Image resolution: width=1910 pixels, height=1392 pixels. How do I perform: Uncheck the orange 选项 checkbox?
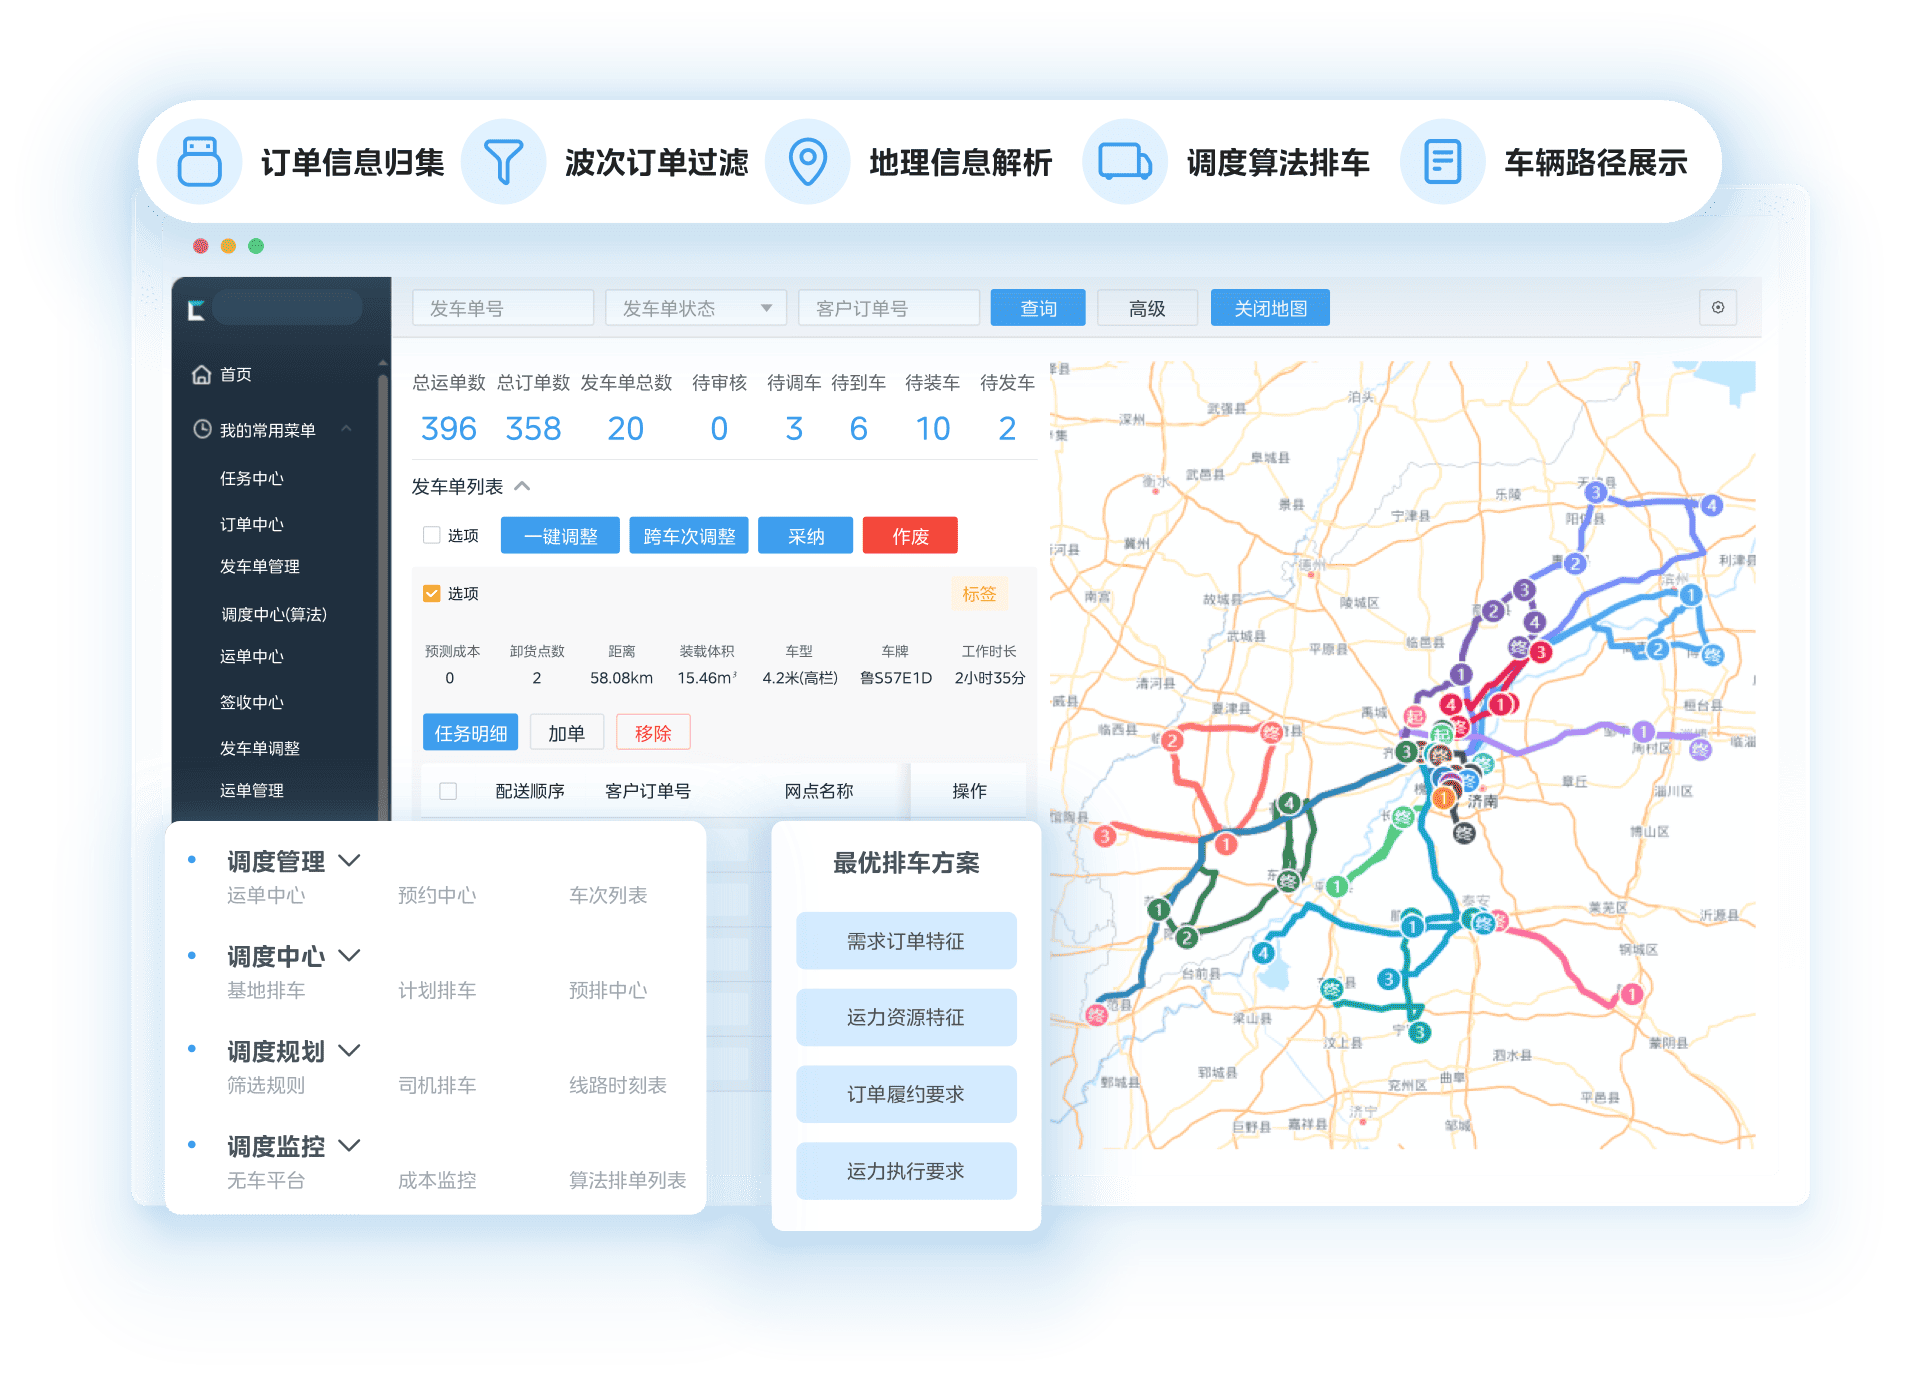click(432, 593)
